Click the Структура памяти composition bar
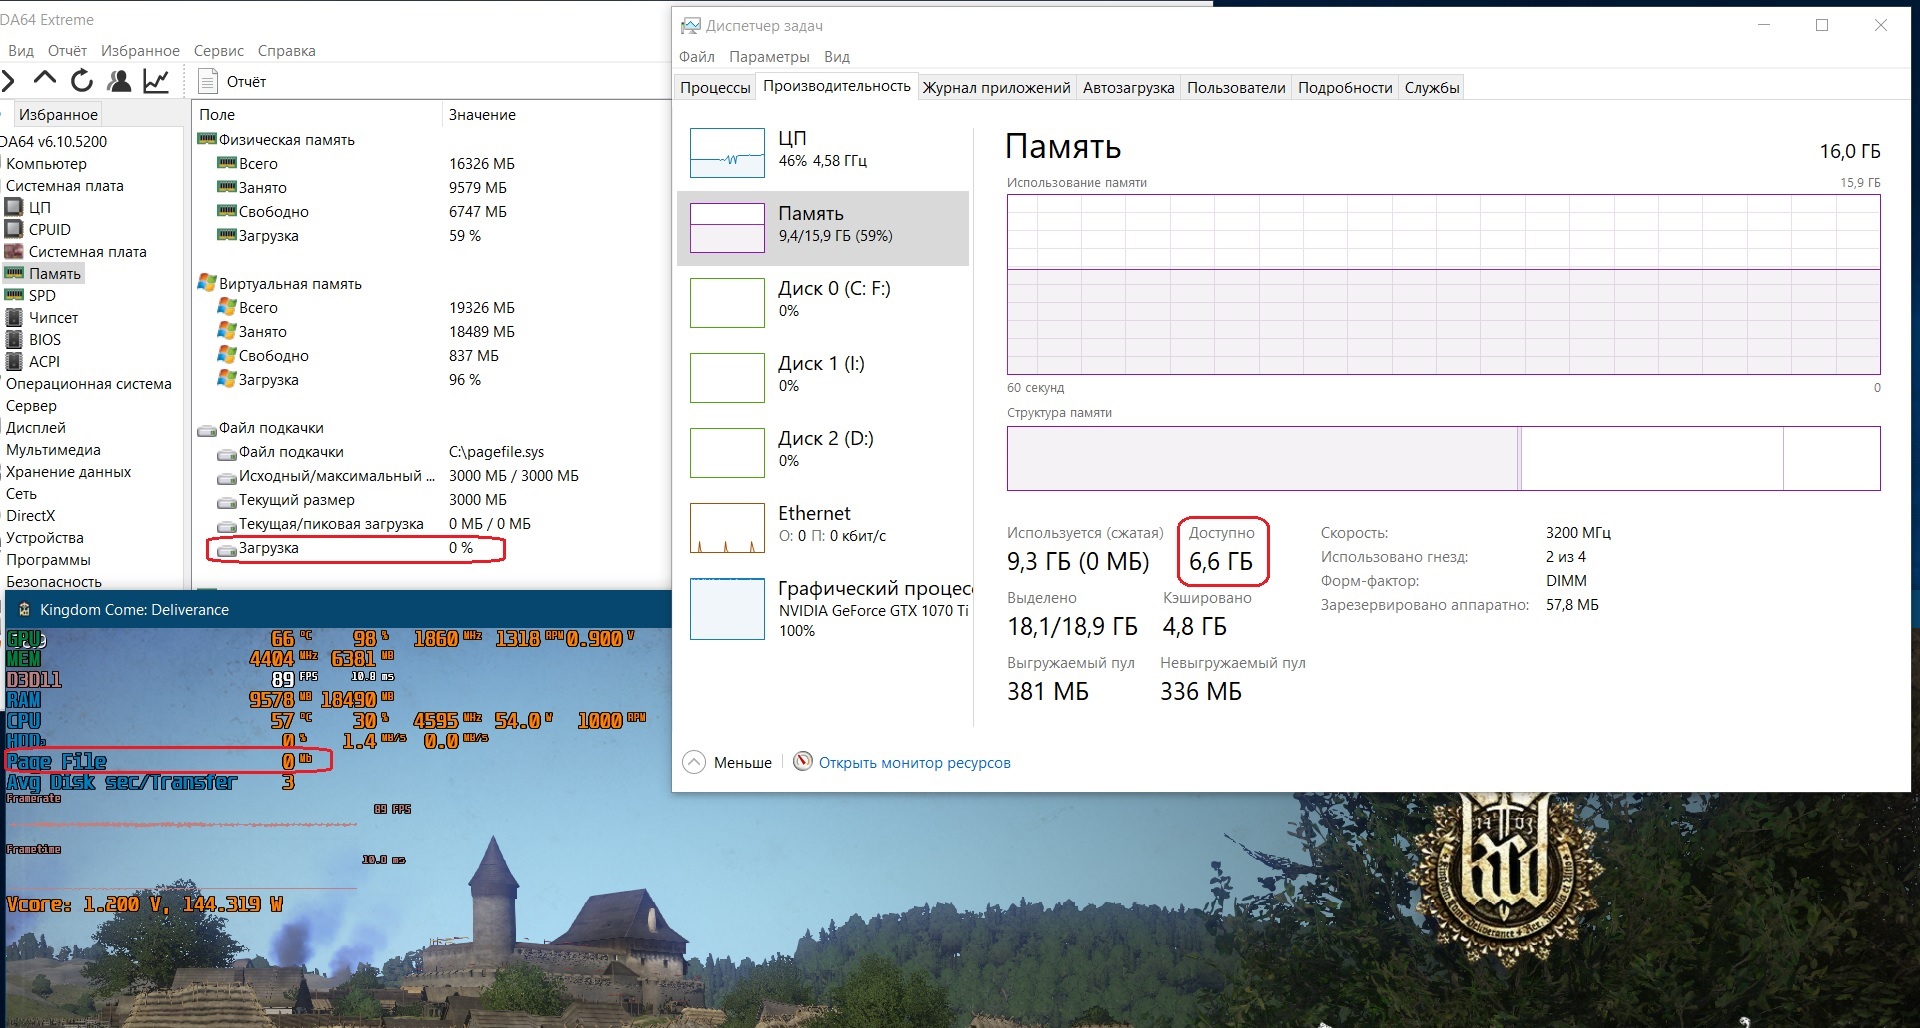This screenshot has height=1028, width=1920. coord(1443,458)
